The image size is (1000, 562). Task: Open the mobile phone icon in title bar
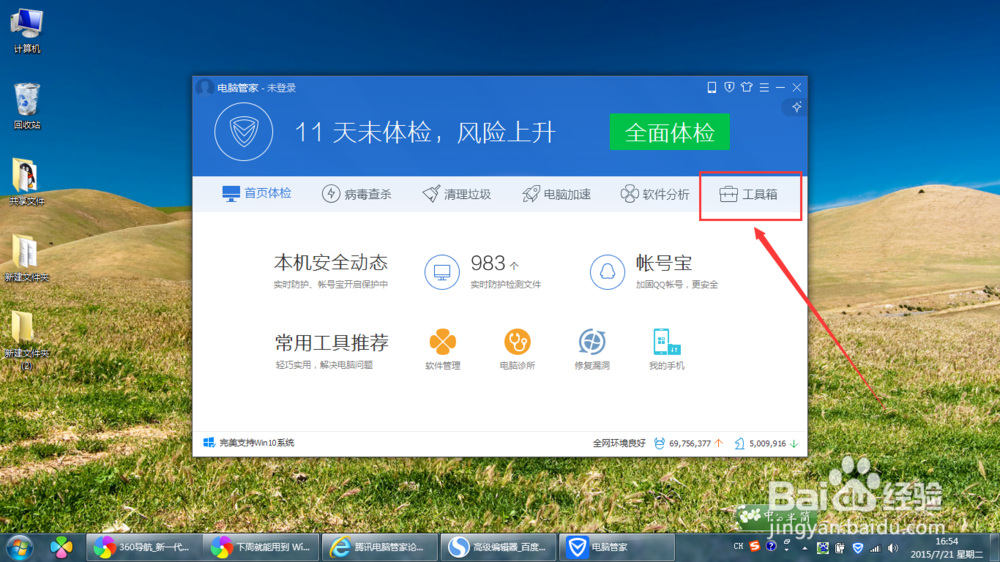(712, 87)
